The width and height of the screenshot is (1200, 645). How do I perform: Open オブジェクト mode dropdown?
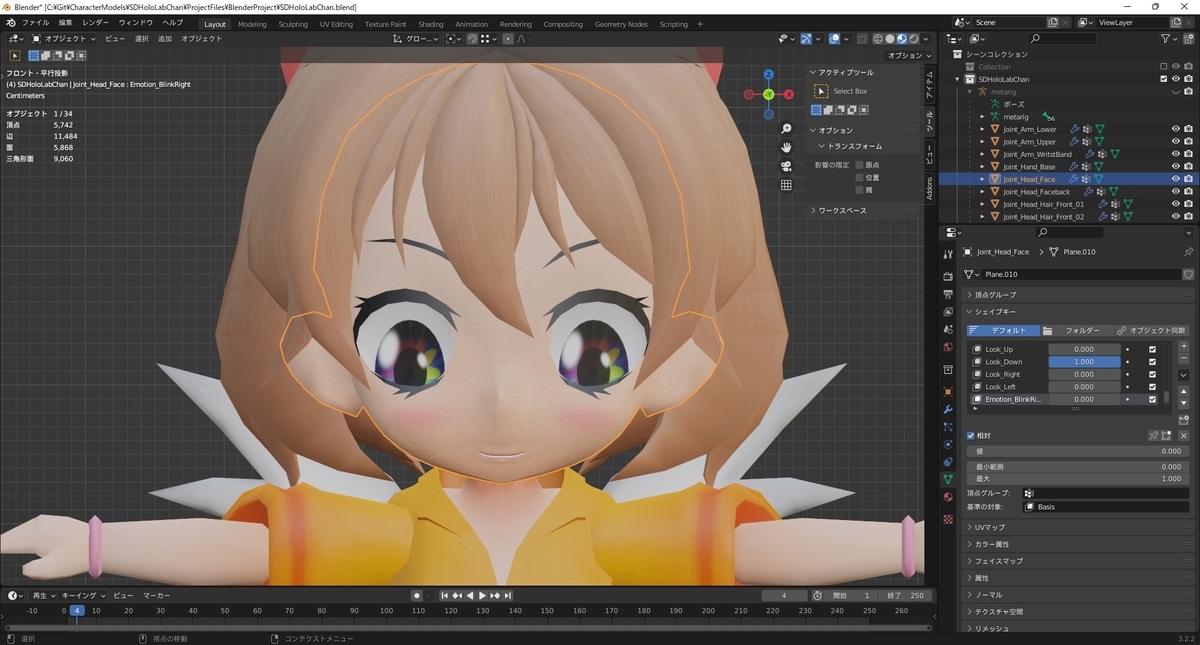(x=64, y=39)
